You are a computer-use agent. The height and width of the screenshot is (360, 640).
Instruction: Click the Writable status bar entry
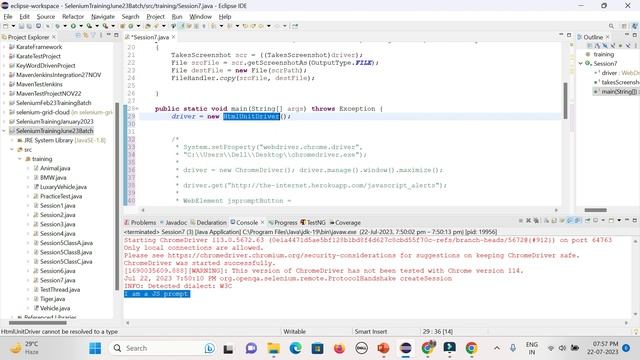coord(294,332)
